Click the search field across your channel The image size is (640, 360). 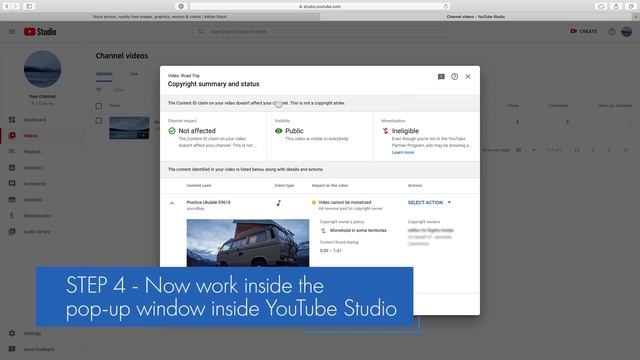(x=320, y=31)
